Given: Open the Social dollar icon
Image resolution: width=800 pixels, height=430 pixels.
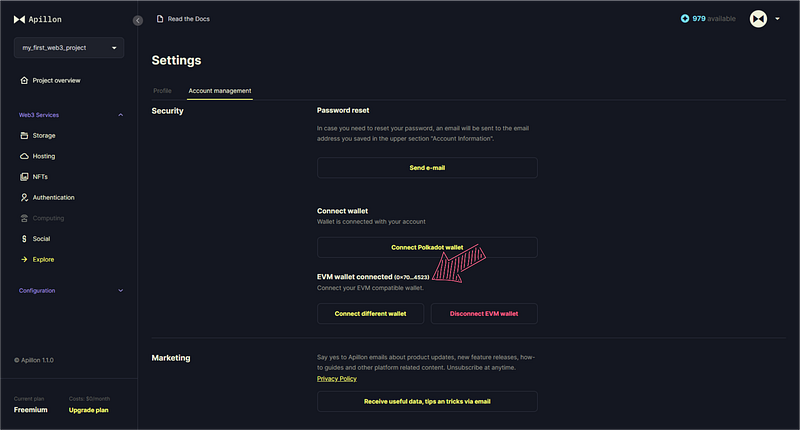Looking at the screenshot, I should [x=24, y=239].
